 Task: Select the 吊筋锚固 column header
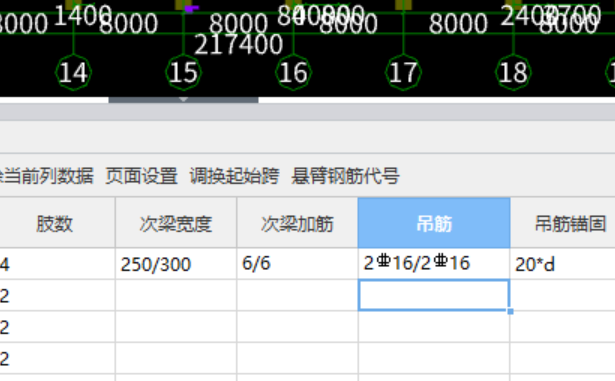pyautogui.click(x=562, y=223)
